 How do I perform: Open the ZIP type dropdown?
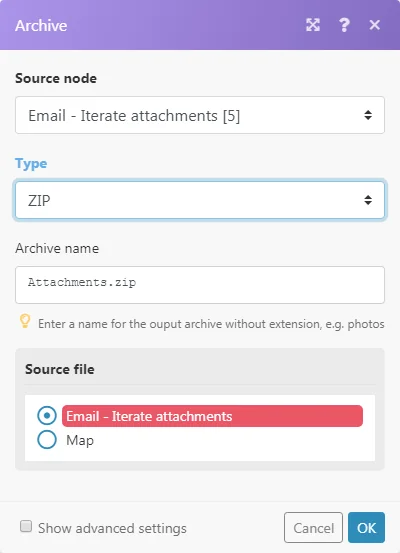tap(200, 200)
